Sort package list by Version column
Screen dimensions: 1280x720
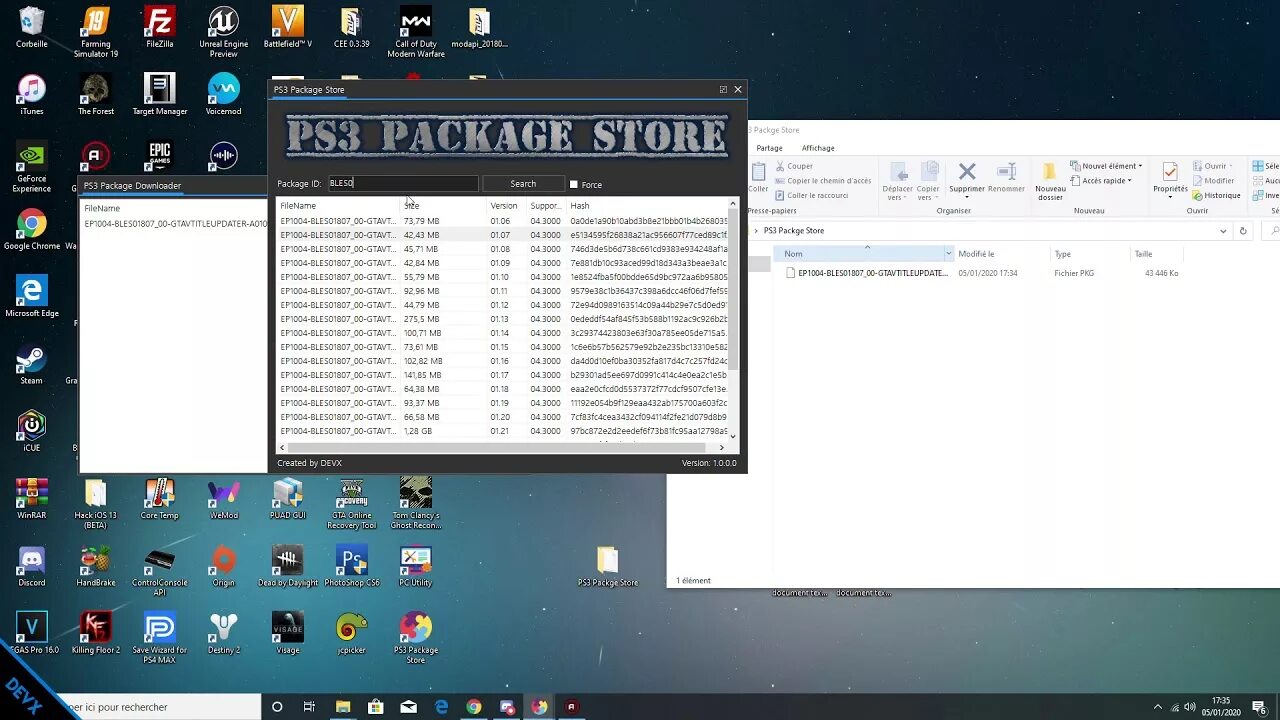tap(505, 206)
